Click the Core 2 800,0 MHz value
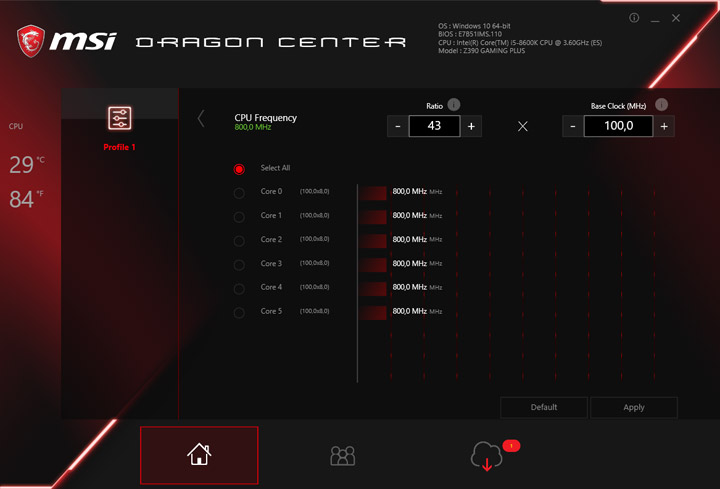The height and width of the screenshot is (489, 720). pyautogui.click(x=410, y=239)
